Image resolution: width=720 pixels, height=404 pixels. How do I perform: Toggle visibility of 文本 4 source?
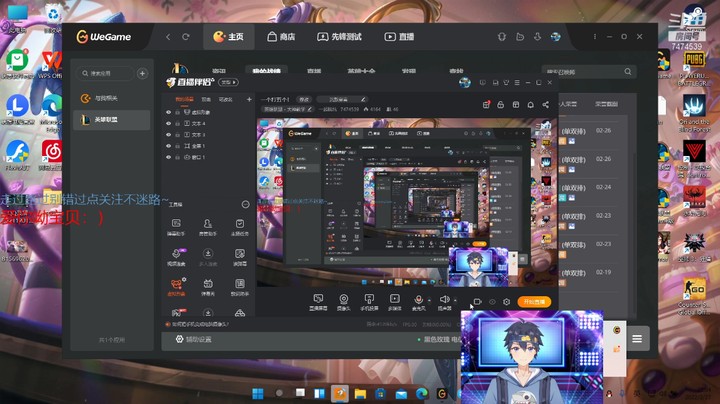point(169,123)
